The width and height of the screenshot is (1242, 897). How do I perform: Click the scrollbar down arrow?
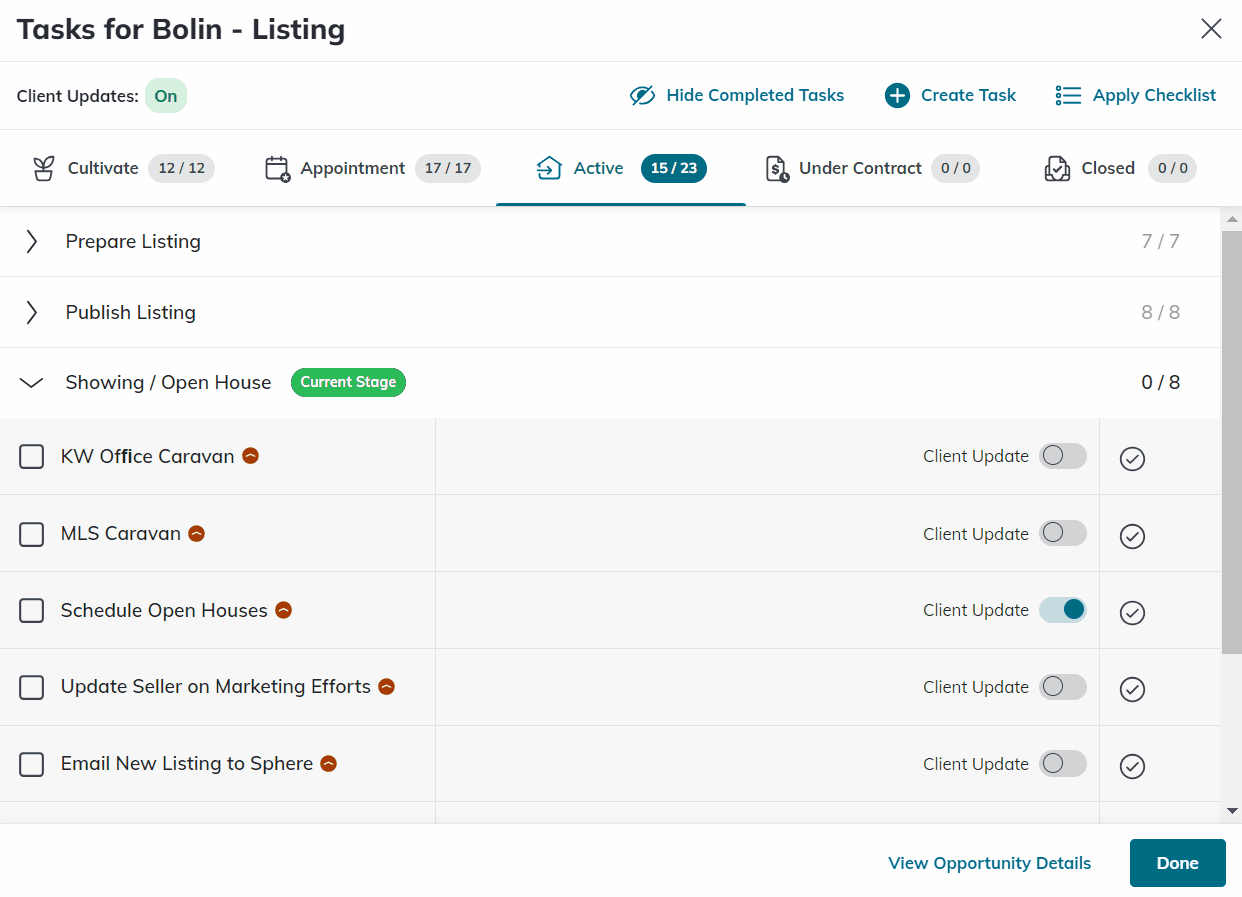1232,811
